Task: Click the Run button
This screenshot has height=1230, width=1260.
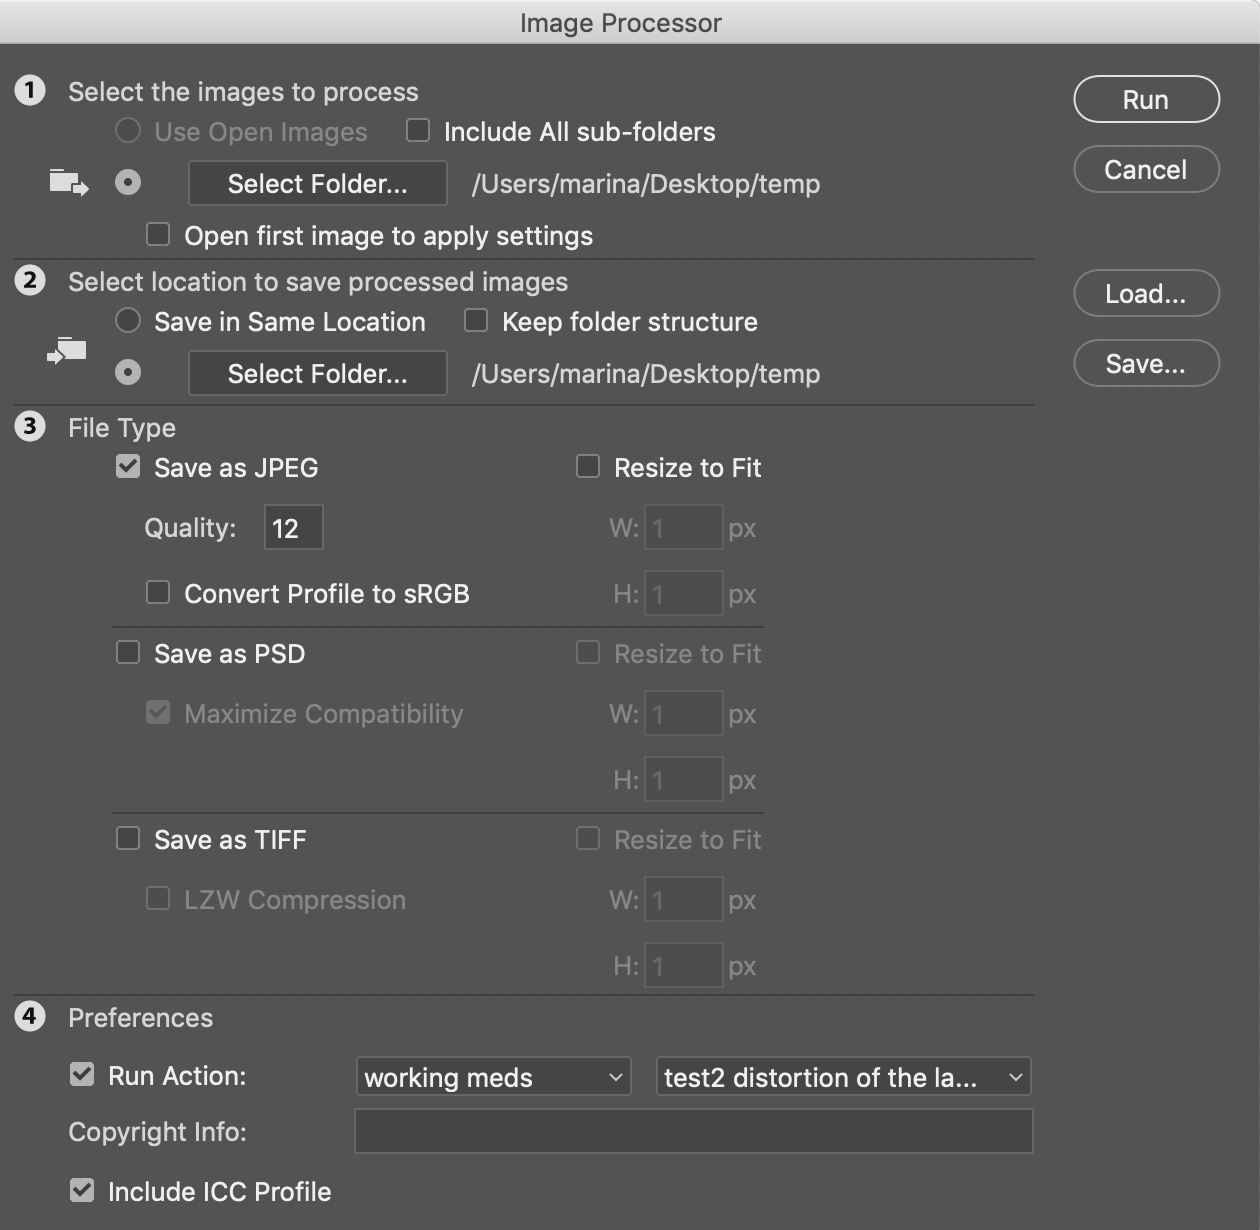Action: click(1146, 99)
